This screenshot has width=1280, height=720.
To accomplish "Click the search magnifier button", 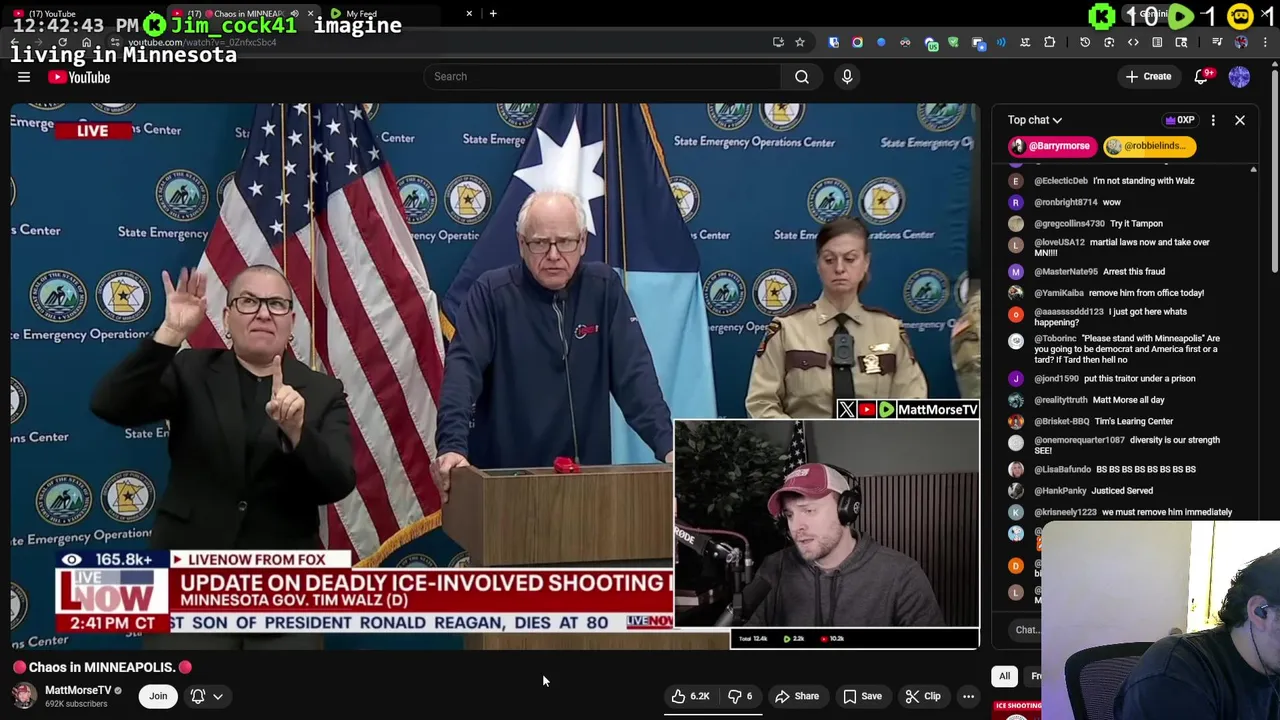I will coord(802,77).
